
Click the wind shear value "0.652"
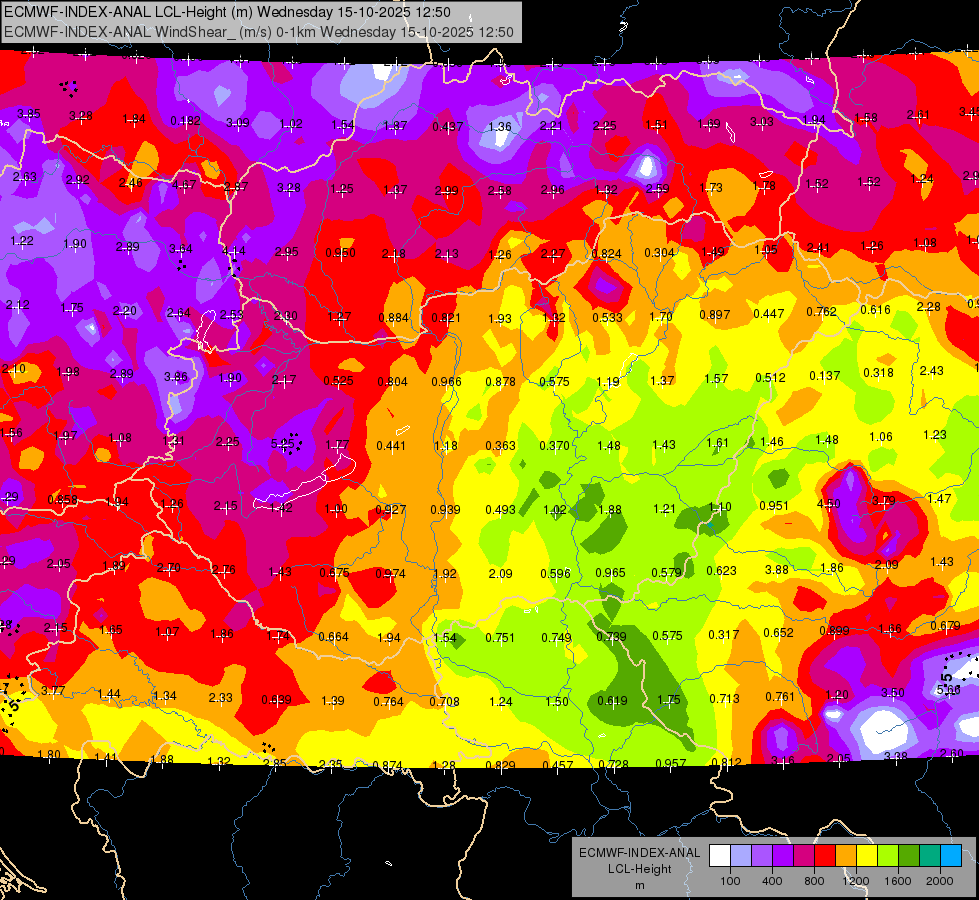pyautogui.click(x=779, y=632)
